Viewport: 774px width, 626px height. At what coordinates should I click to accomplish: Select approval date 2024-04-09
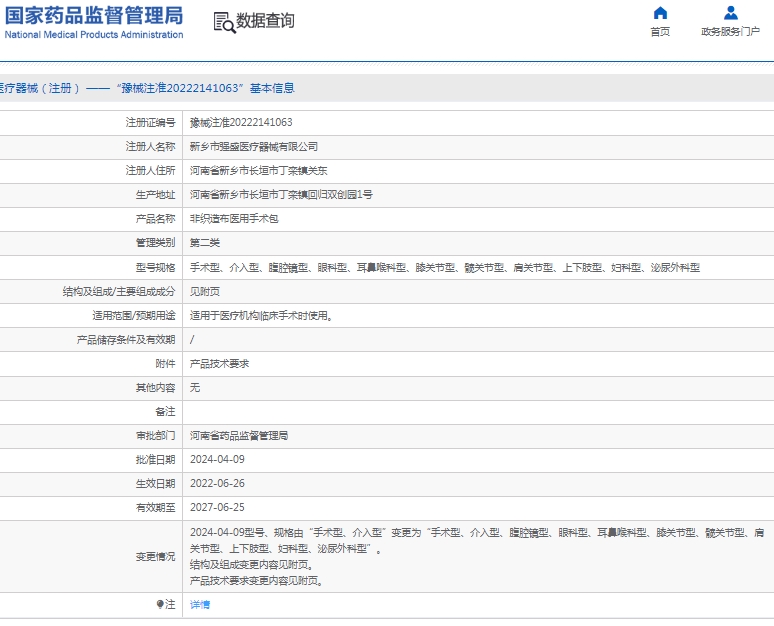[217, 459]
